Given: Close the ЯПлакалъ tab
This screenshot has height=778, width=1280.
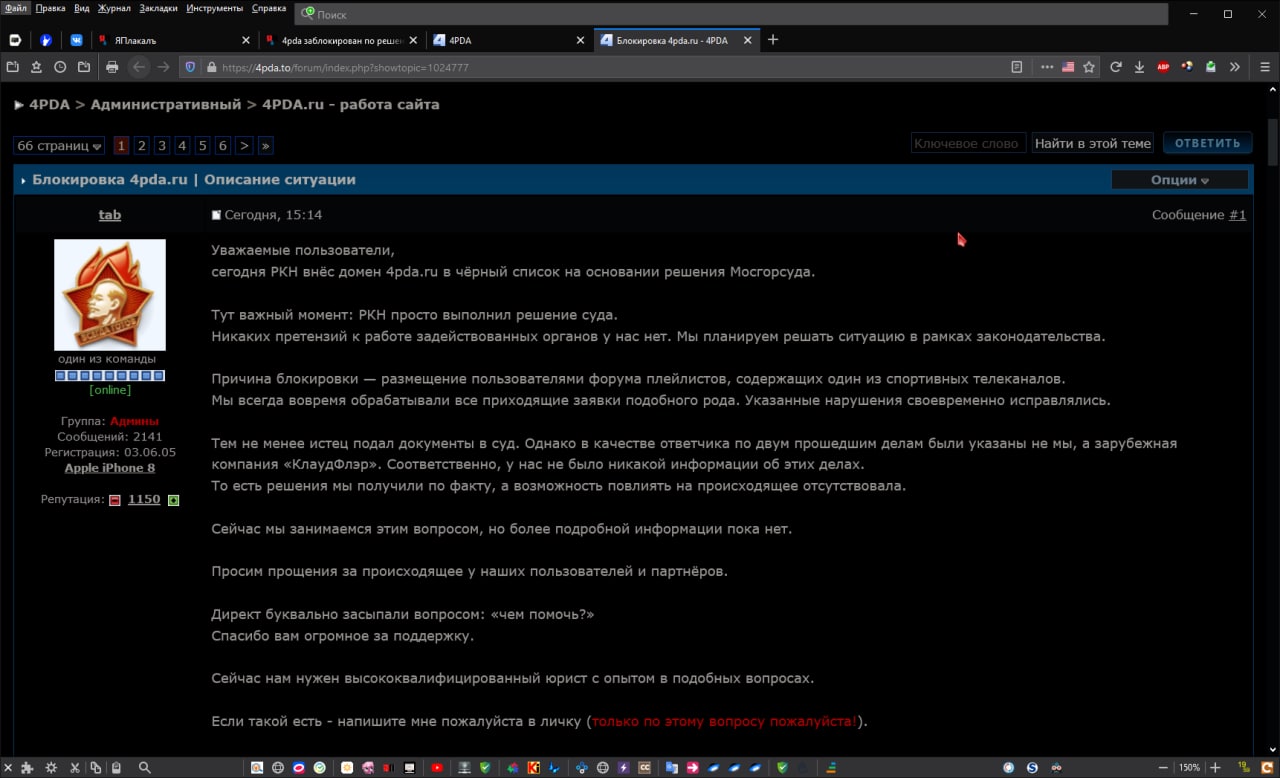Looking at the screenshot, I should point(246,40).
